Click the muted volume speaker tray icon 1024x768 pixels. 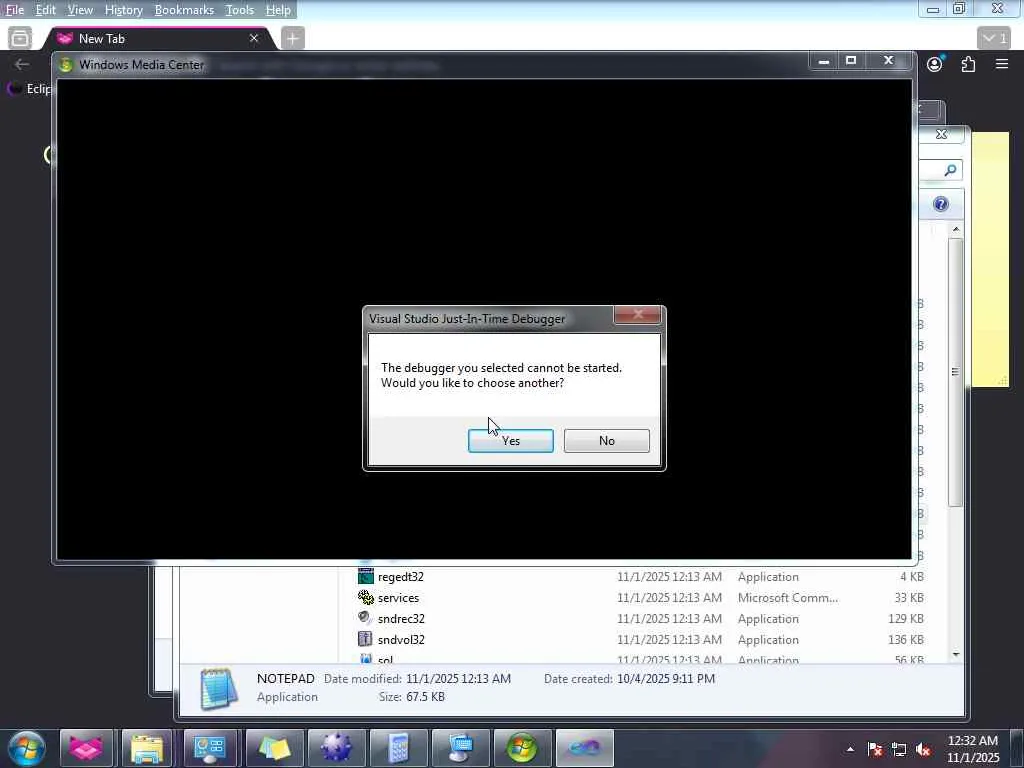pyautogui.click(x=923, y=749)
